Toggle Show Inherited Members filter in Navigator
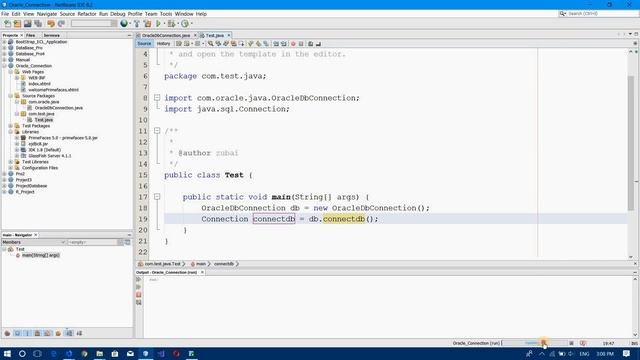Viewport: 640px width, 360px height. [x=7, y=333]
